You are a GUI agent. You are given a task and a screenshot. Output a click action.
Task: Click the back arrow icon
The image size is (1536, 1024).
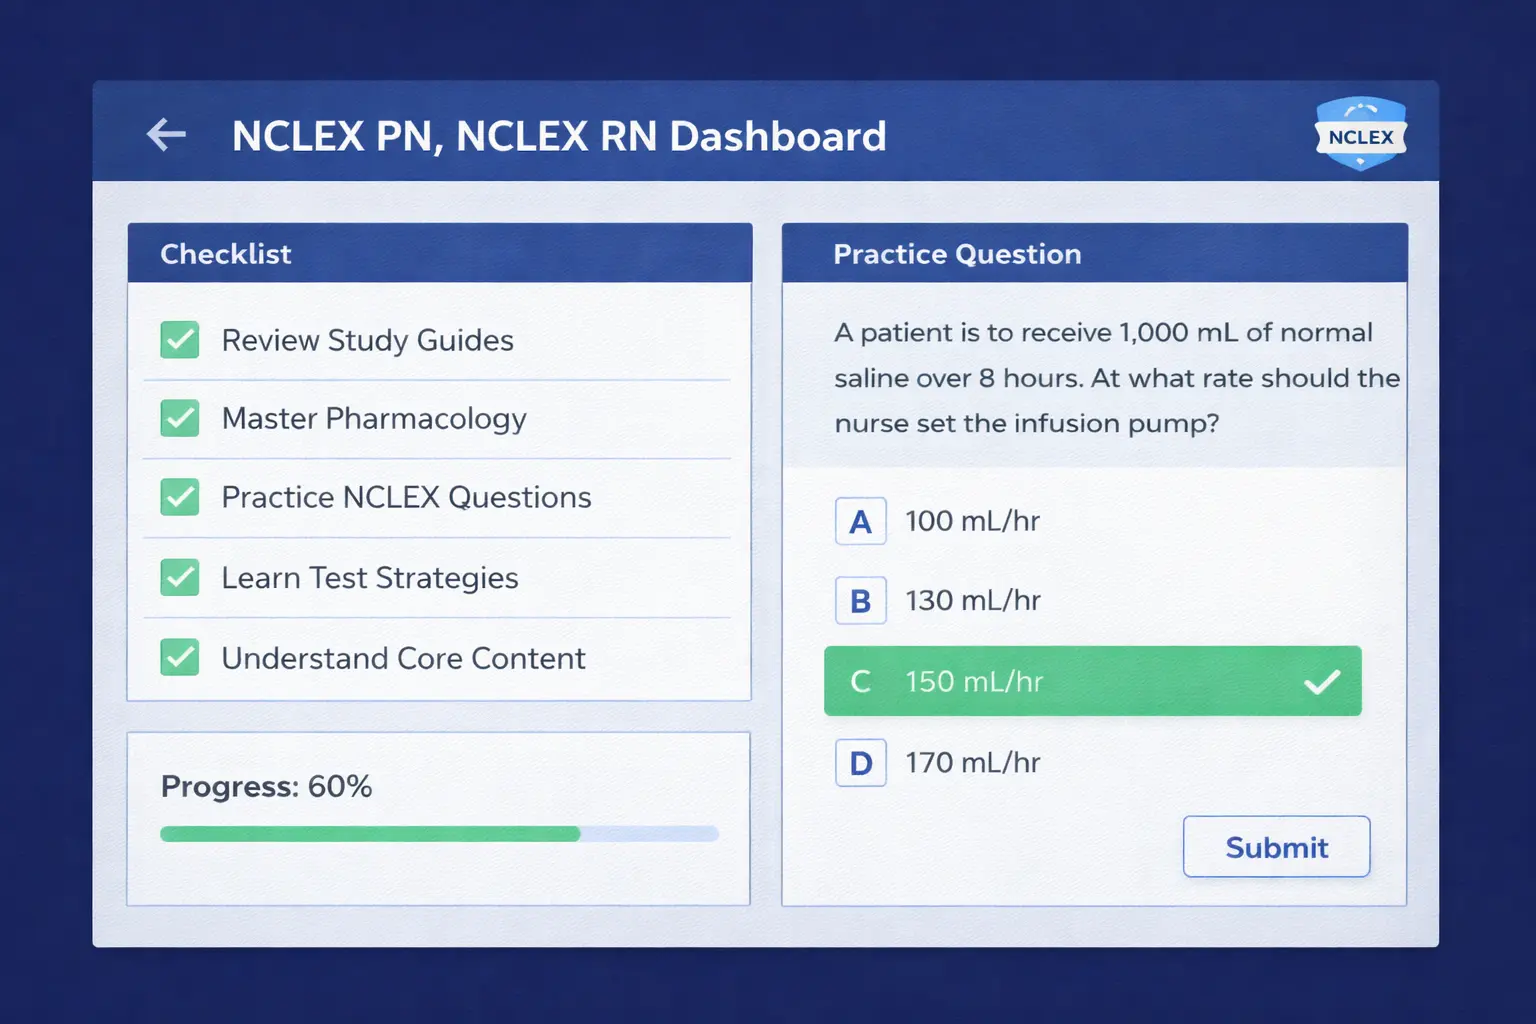click(x=166, y=134)
